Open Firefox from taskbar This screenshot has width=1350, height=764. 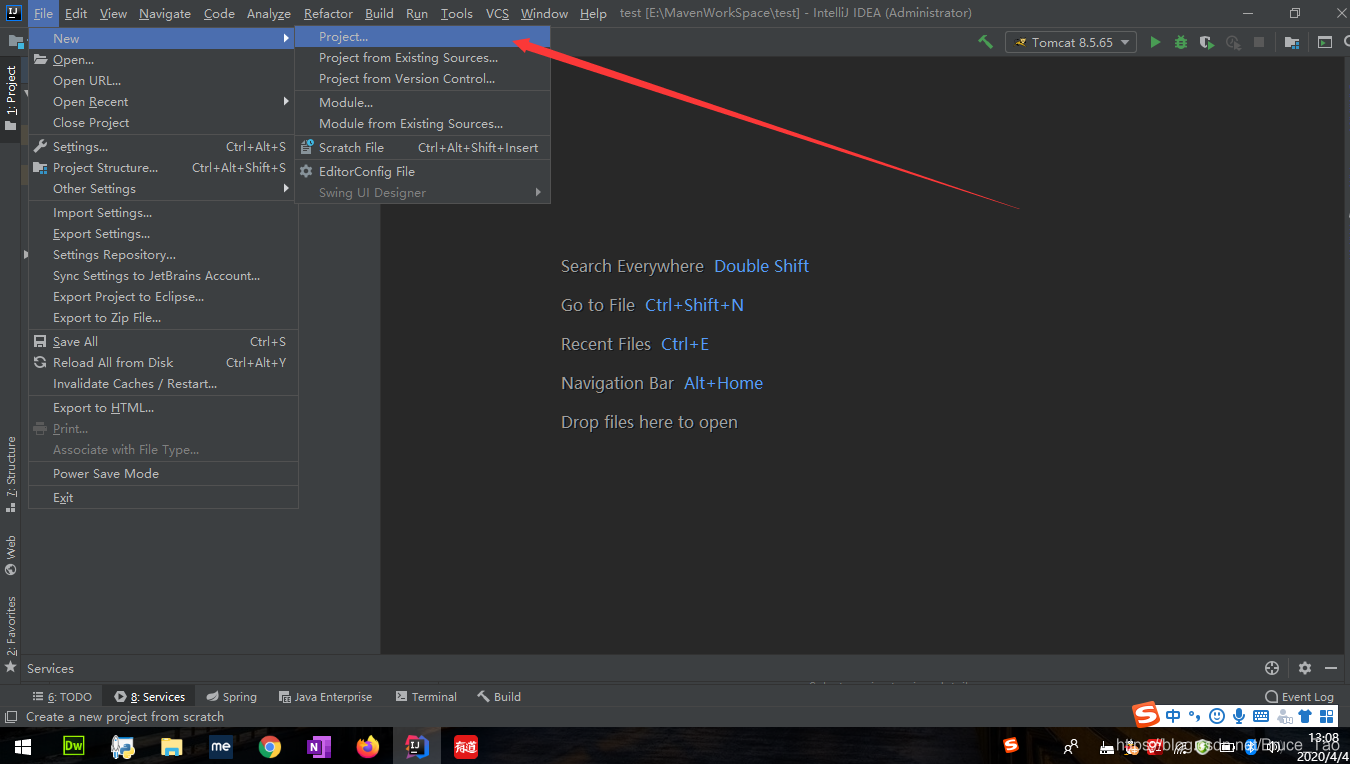368,746
